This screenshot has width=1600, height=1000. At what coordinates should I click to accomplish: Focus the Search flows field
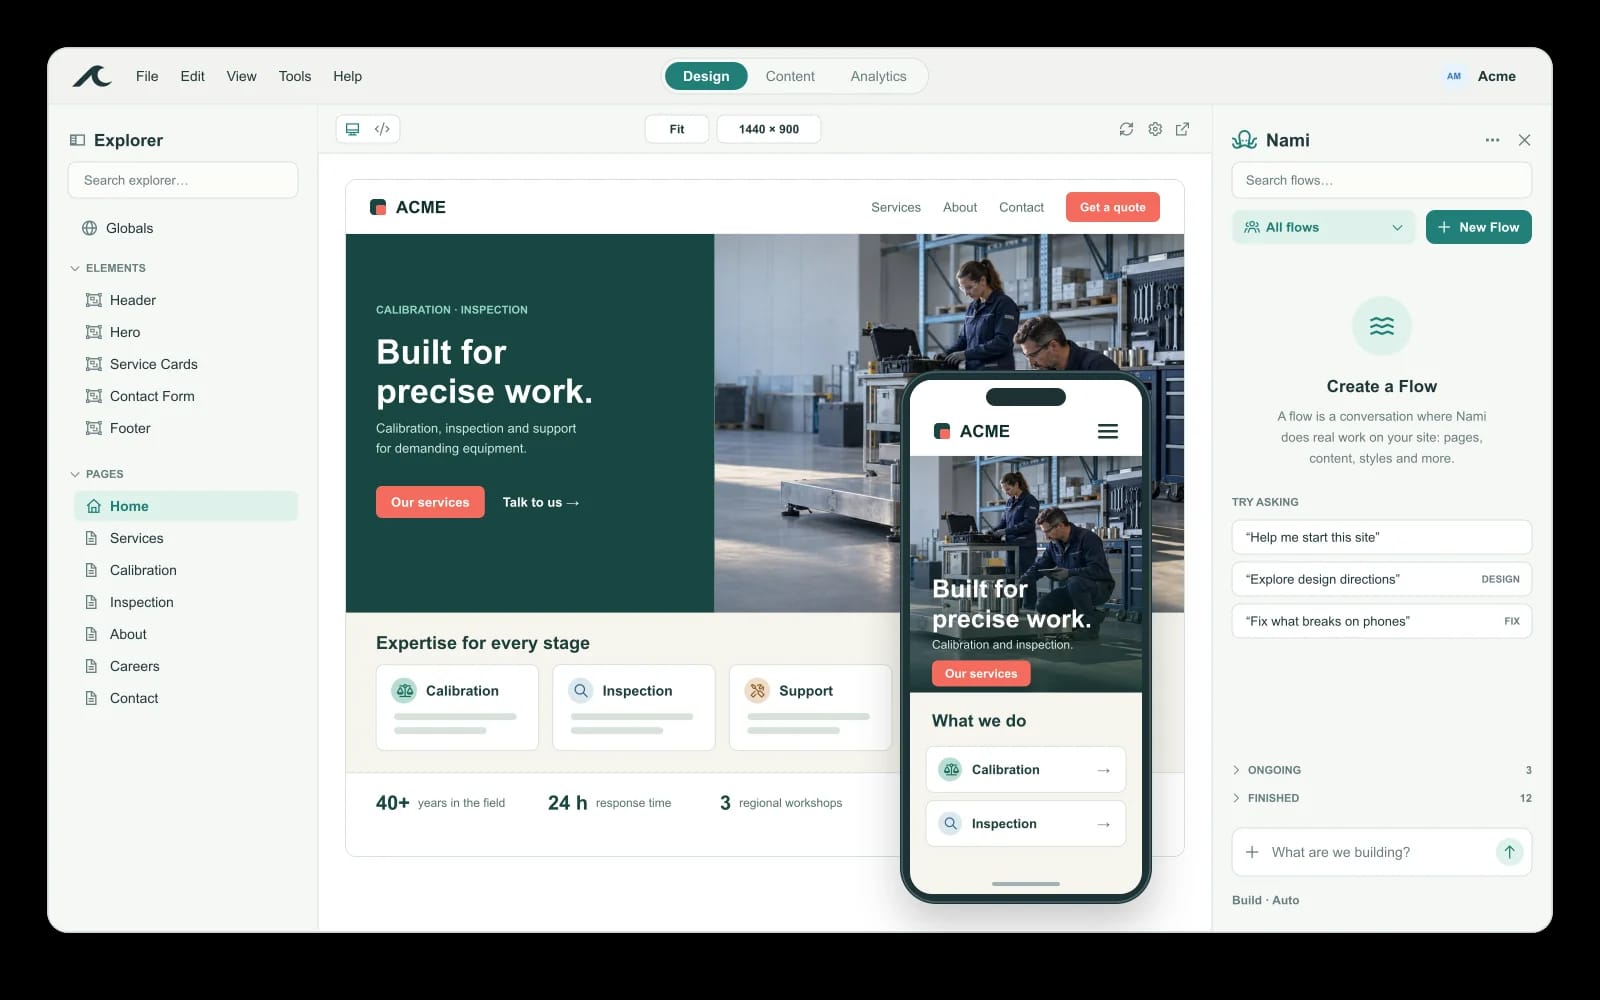point(1381,180)
